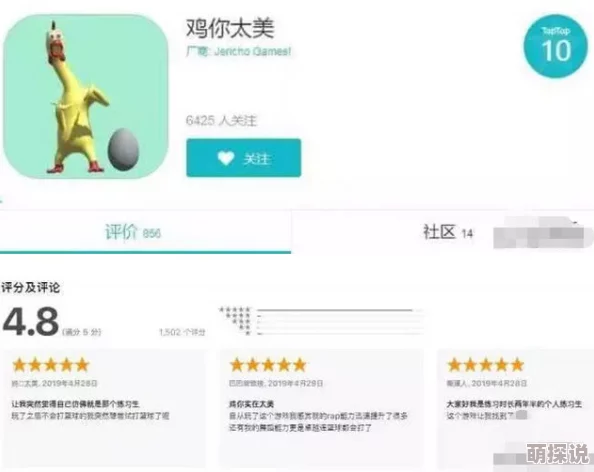Click the white heart icon
594x472 pixels.
click(x=226, y=158)
